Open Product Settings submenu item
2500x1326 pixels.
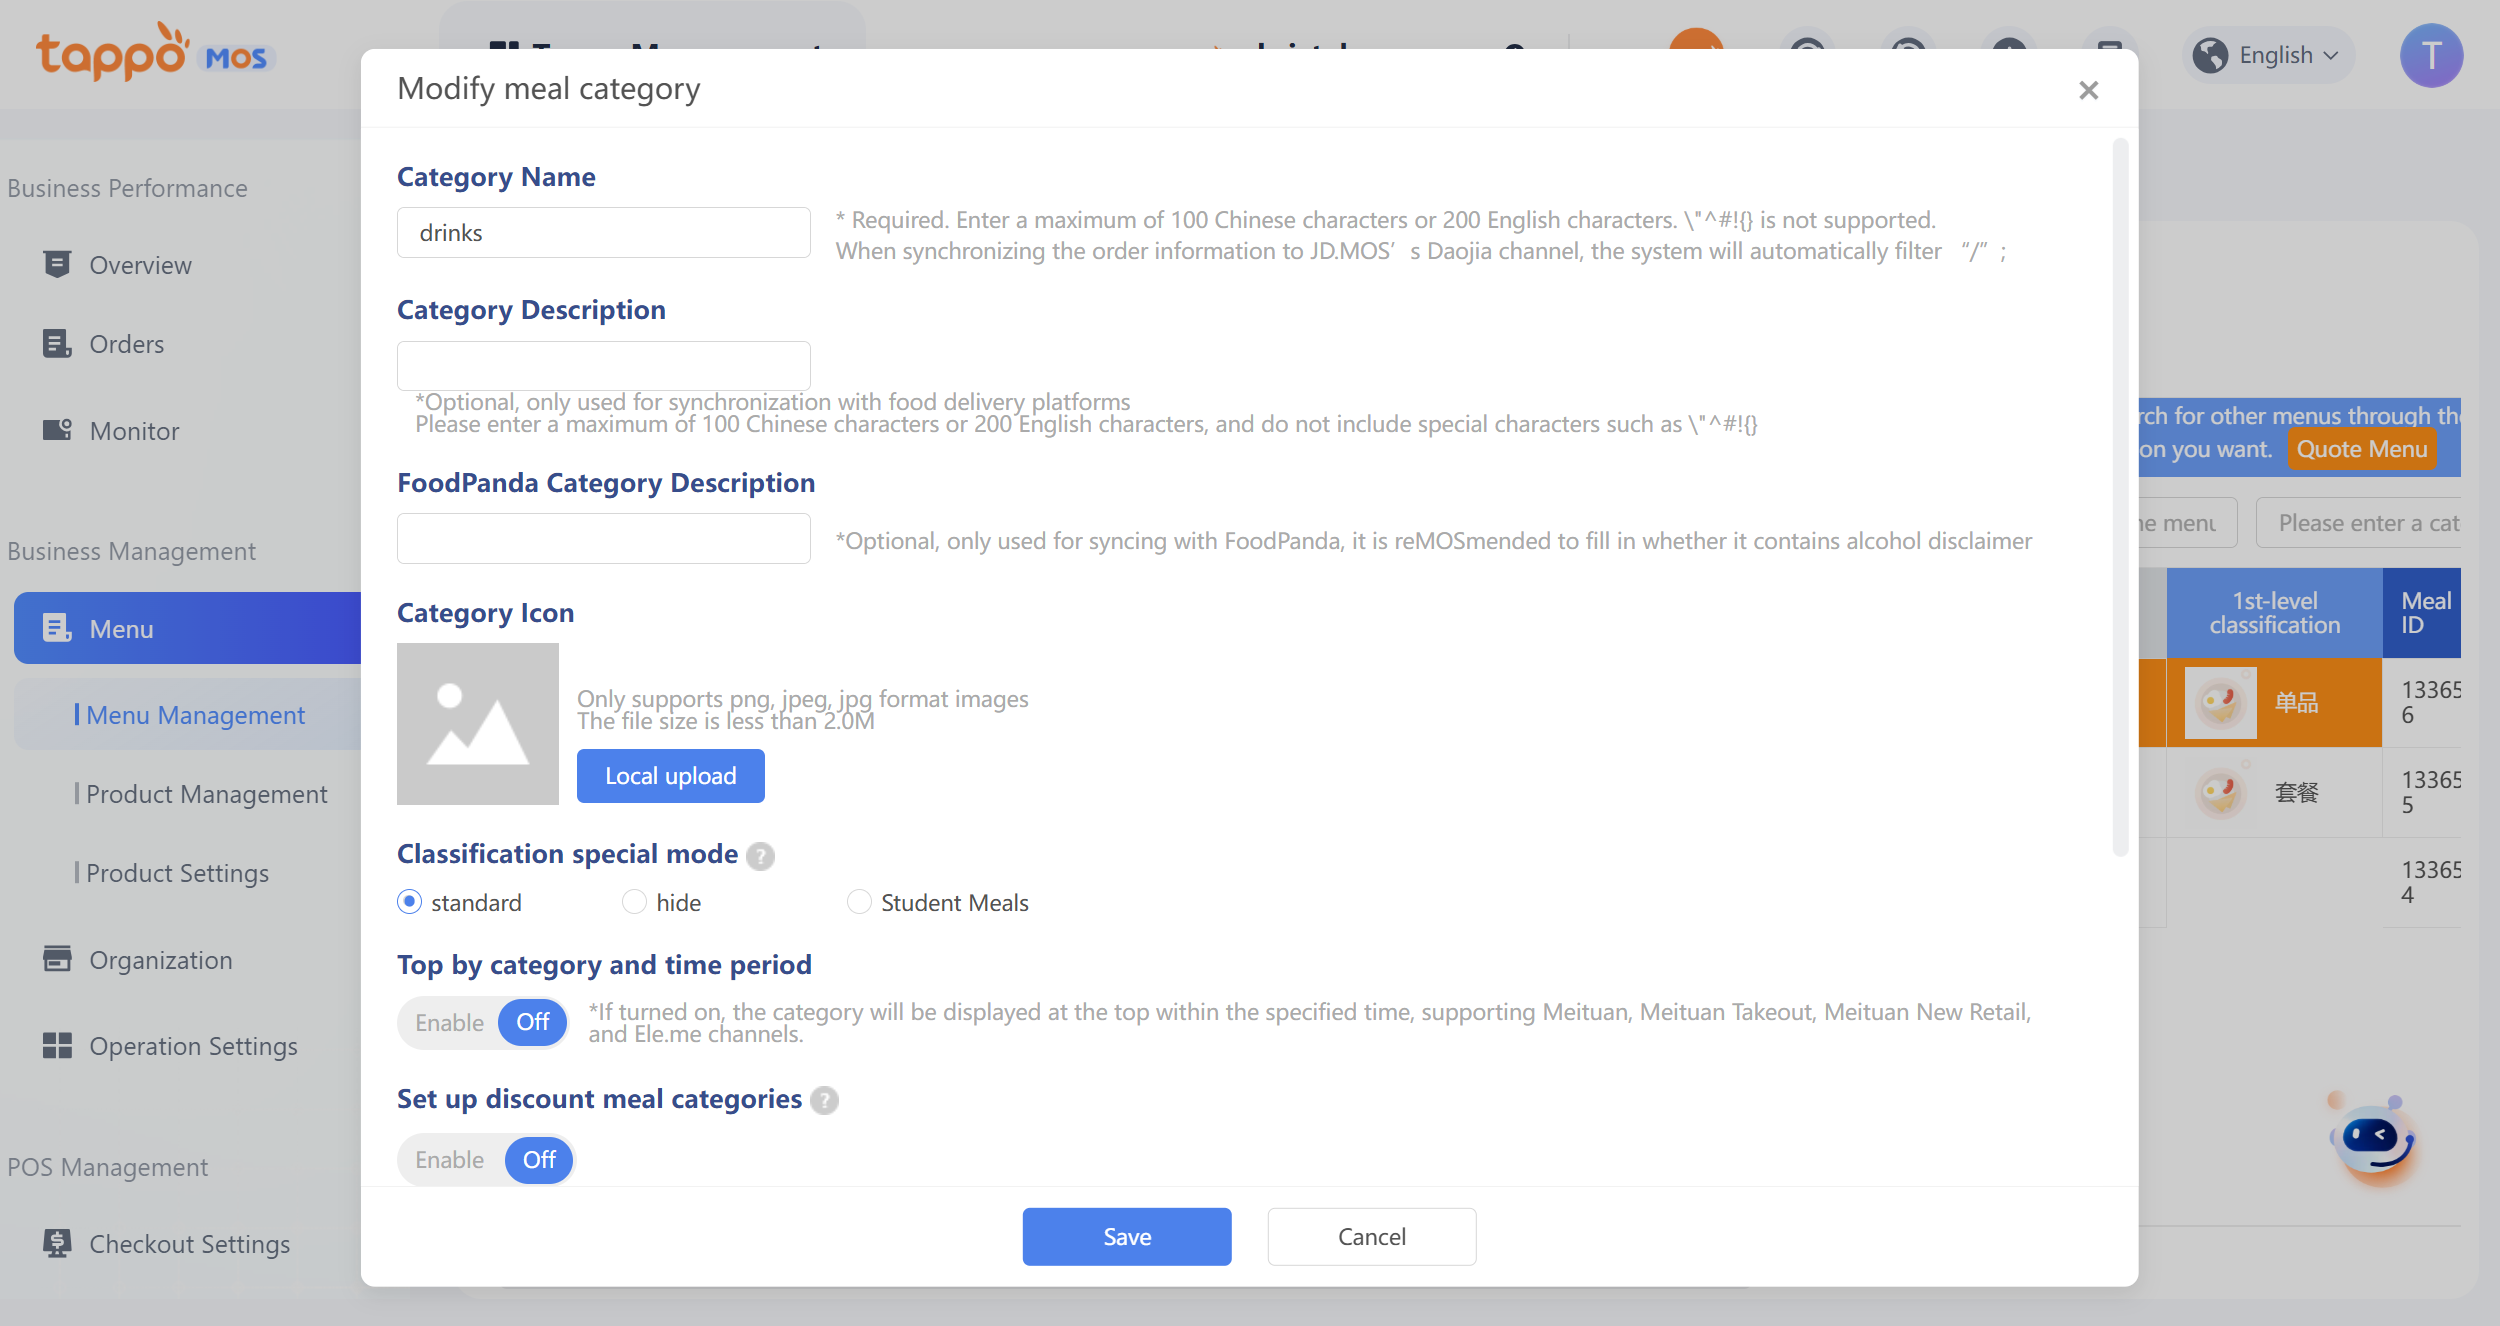(177, 873)
